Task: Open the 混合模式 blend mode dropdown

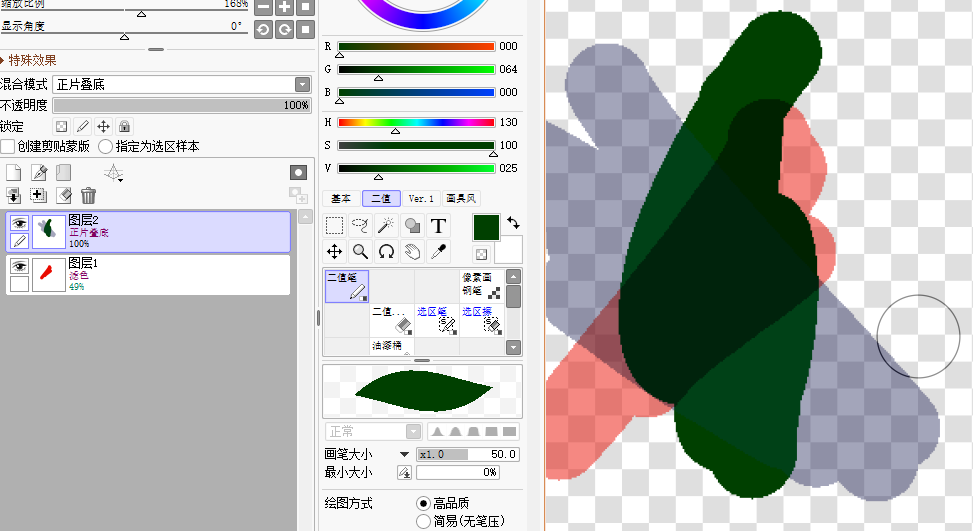Action: [302, 85]
